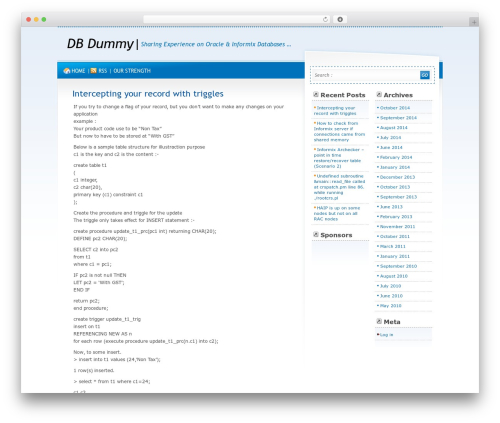This screenshot has width=500, height=423.
Task: Open recent post How to check from Informix server
Action: (x=339, y=131)
